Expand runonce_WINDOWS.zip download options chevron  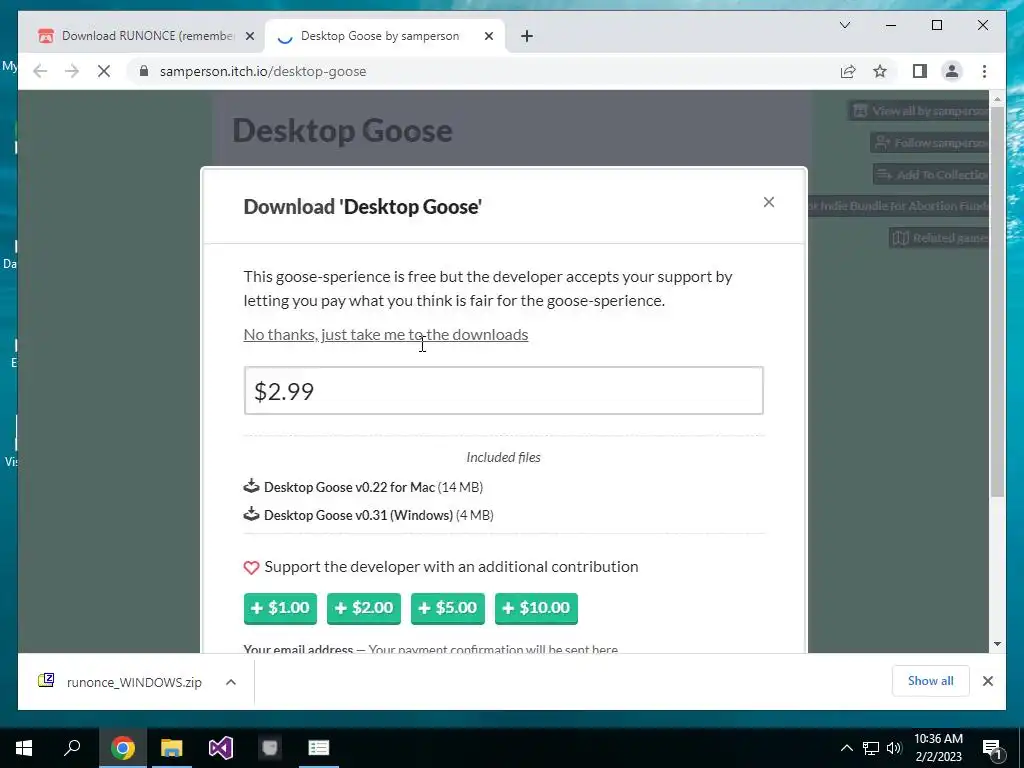(x=231, y=682)
